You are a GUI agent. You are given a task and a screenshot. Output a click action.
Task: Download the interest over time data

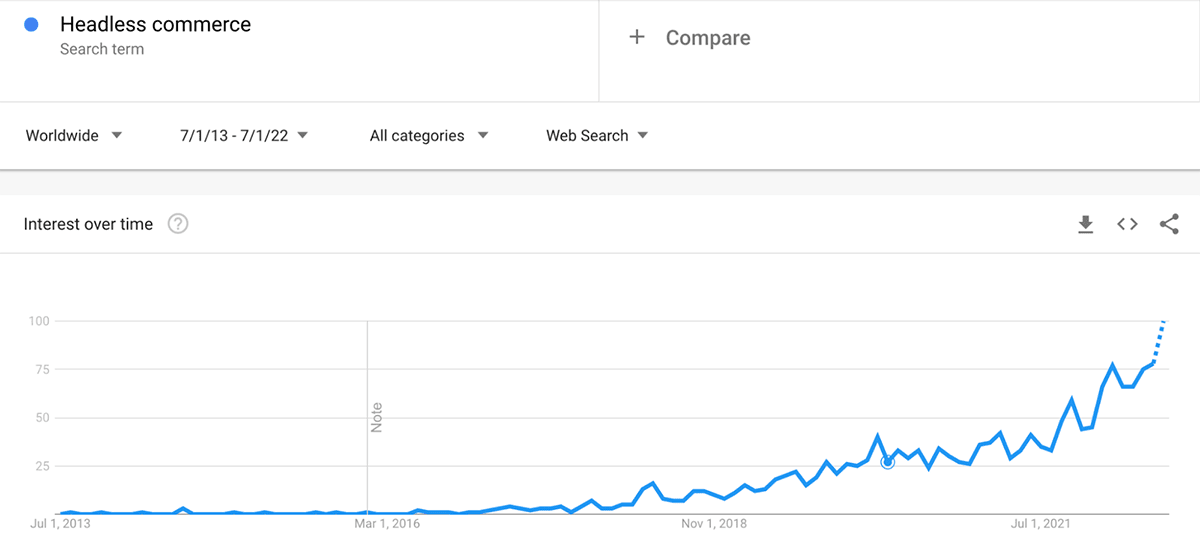(x=1085, y=225)
